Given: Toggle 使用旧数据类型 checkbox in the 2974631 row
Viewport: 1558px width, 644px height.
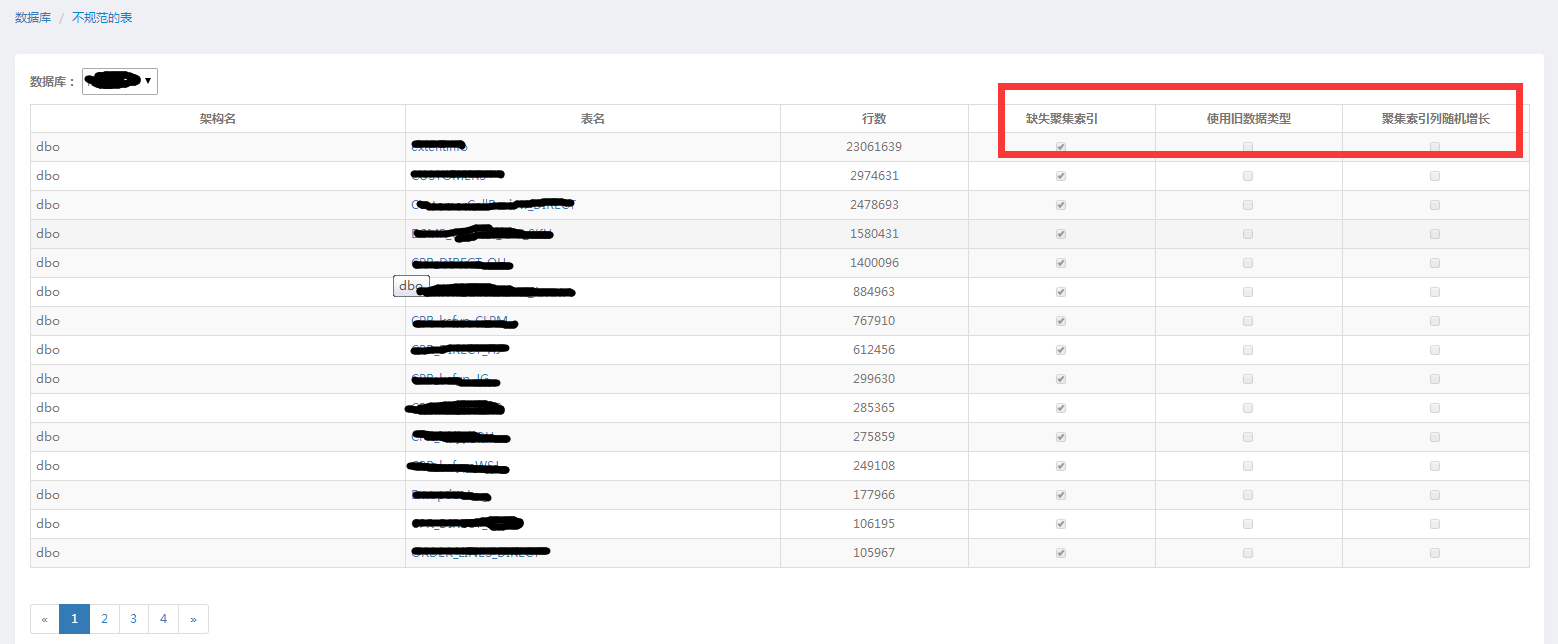Looking at the screenshot, I should [1248, 176].
